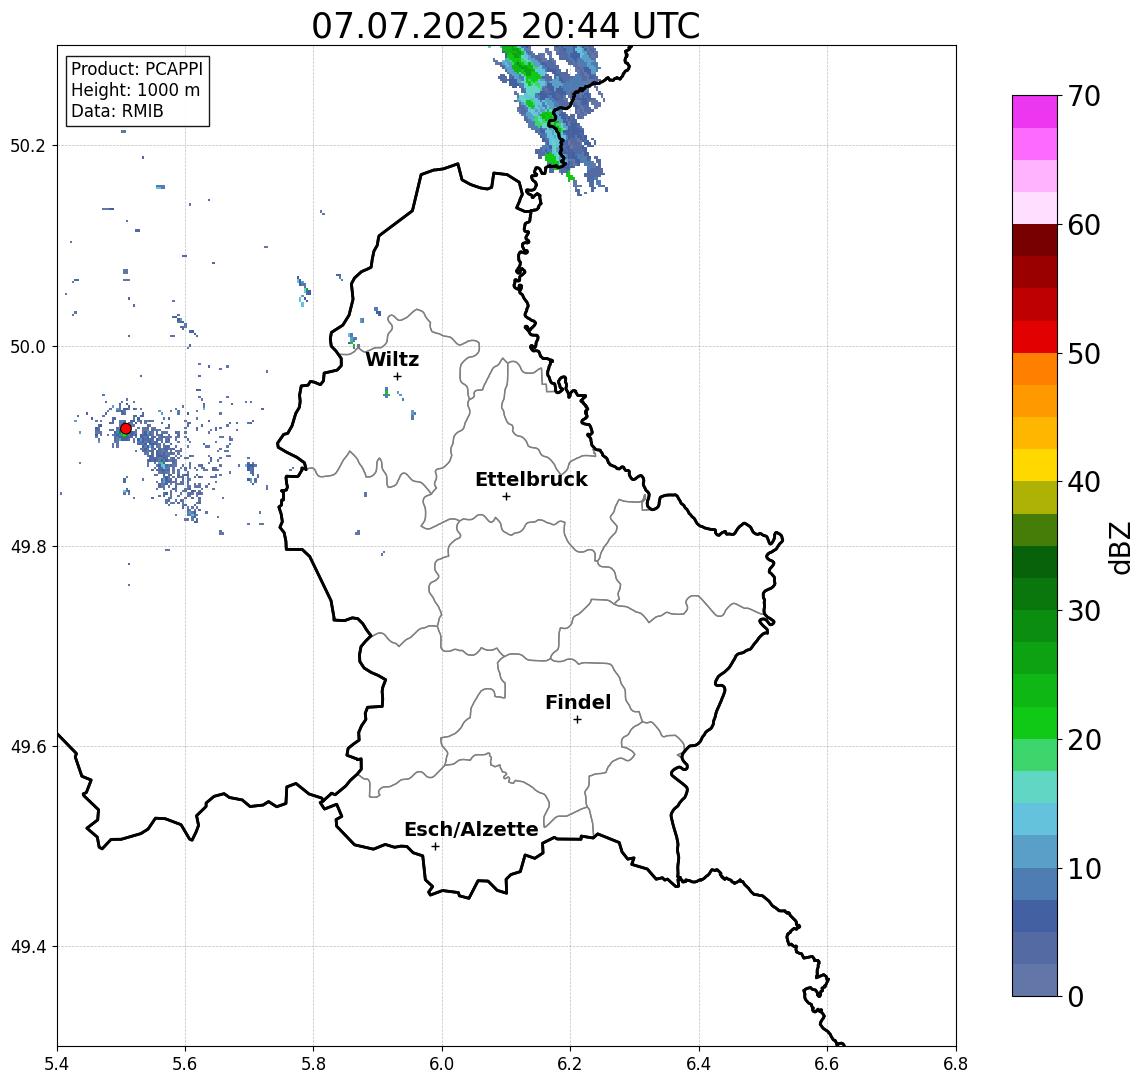Click the Findel city label
The height and width of the screenshot is (1084, 1145).
coord(578,702)
